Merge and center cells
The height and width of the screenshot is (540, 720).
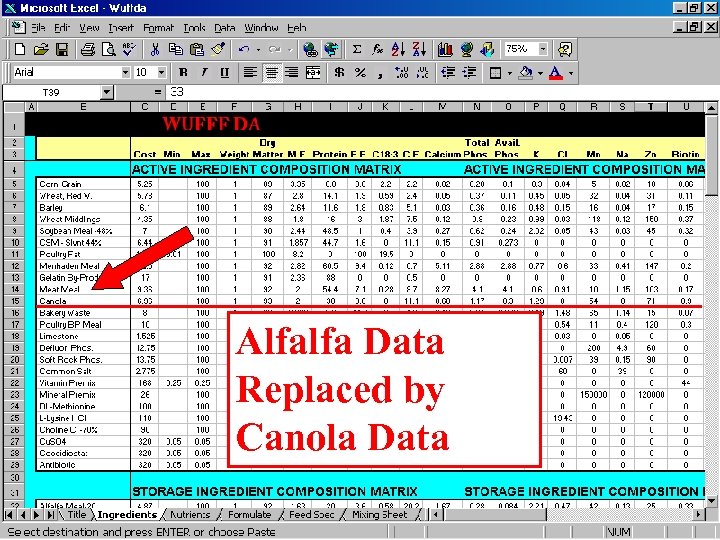[313, 73]
